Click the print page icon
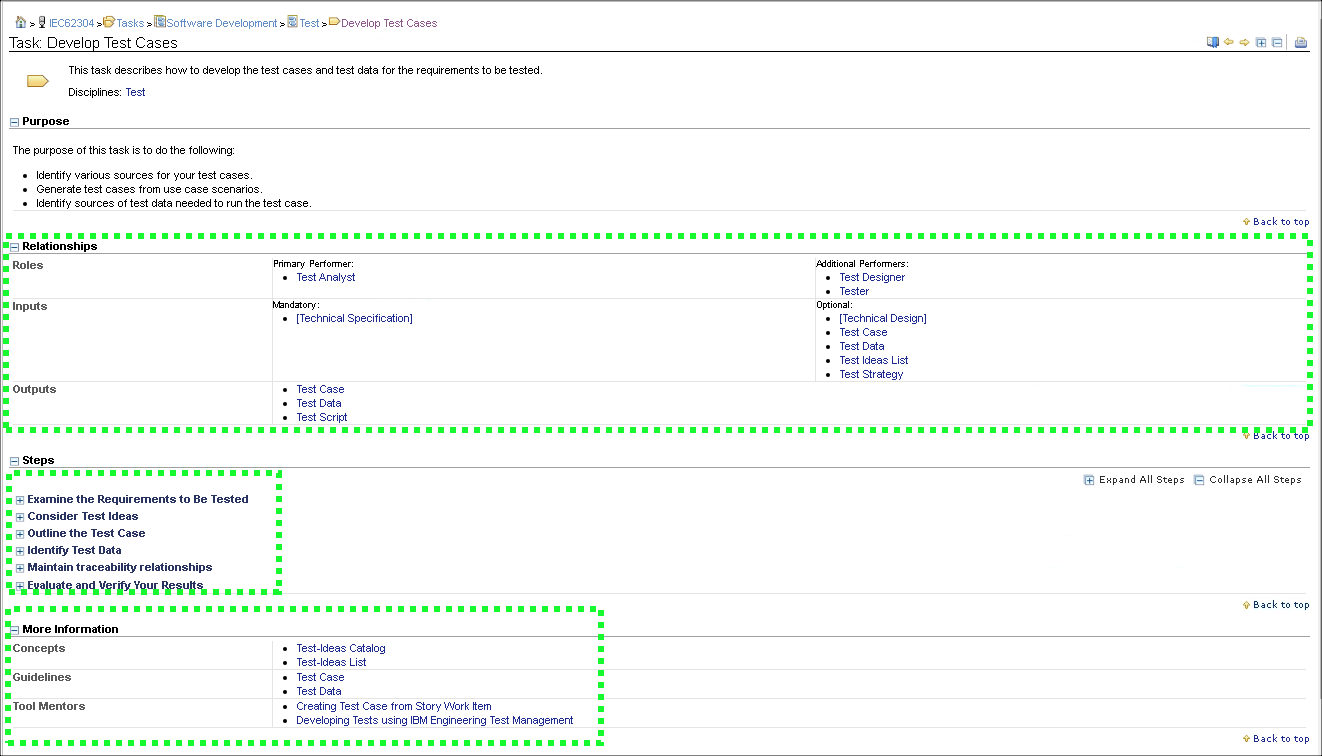 (1301, 42)
